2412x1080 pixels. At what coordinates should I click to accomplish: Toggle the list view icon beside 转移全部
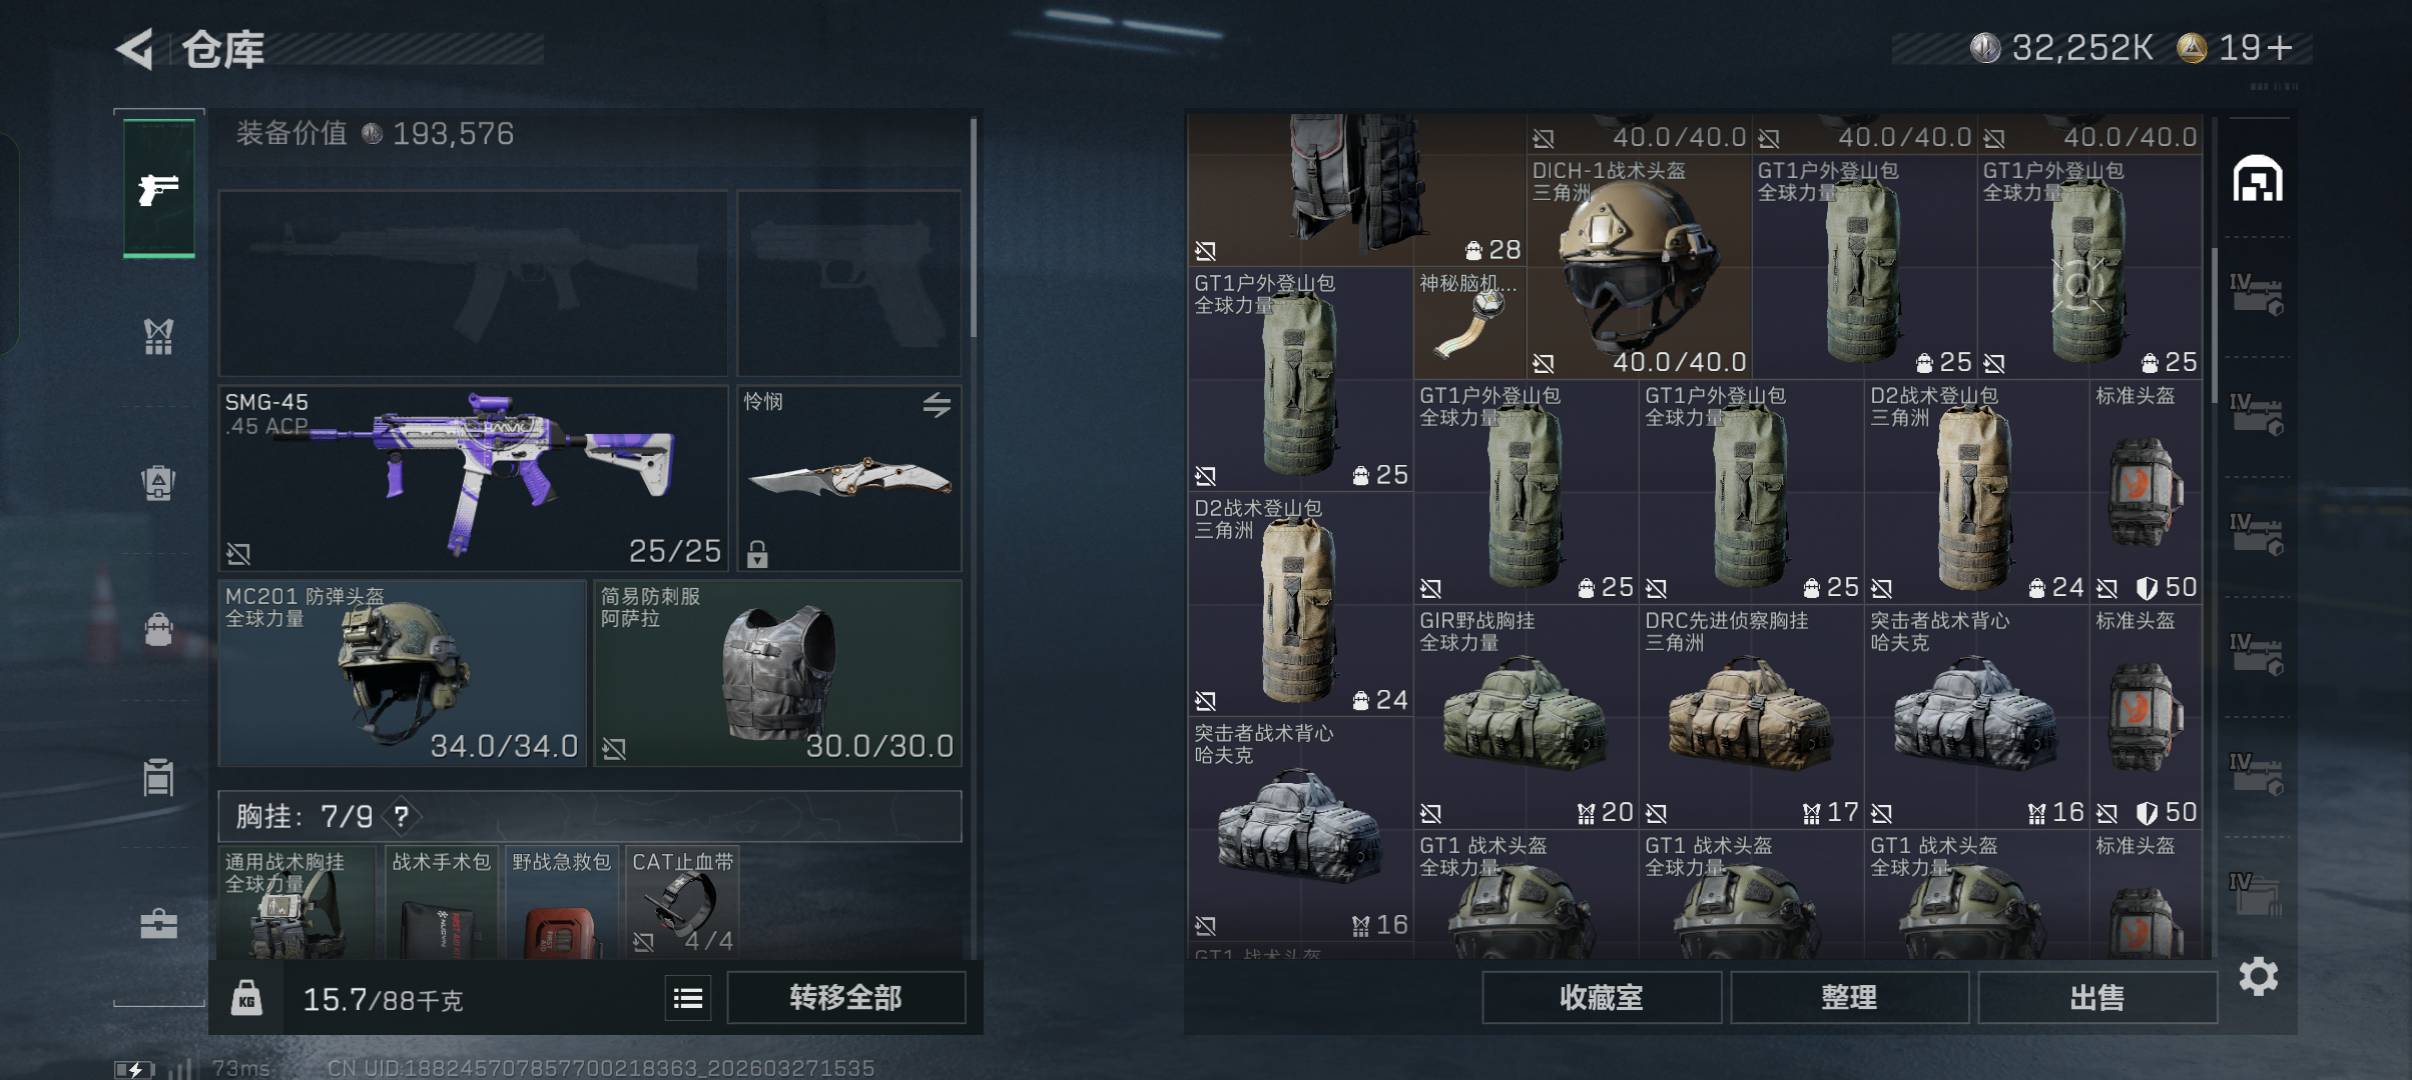click(x=688, y=997)
